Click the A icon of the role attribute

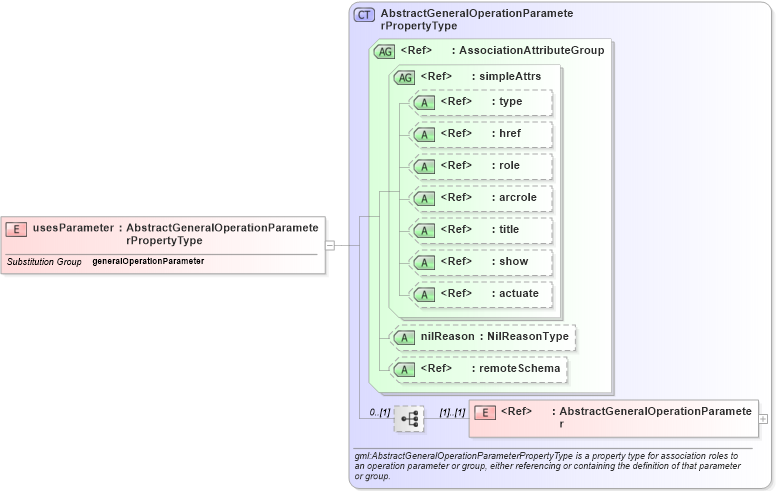(x=424, y=167)
